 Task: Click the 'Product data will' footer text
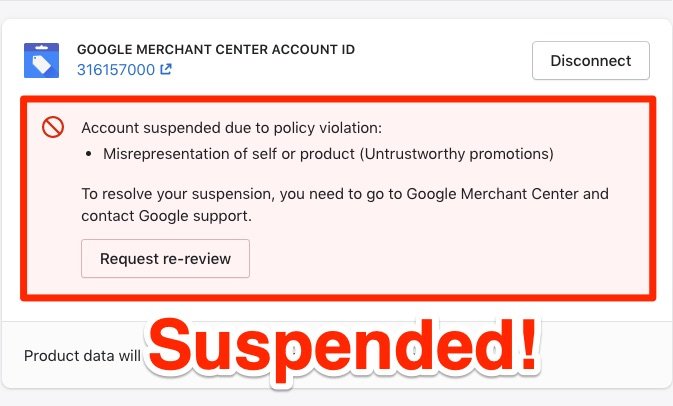click(84, 355)
